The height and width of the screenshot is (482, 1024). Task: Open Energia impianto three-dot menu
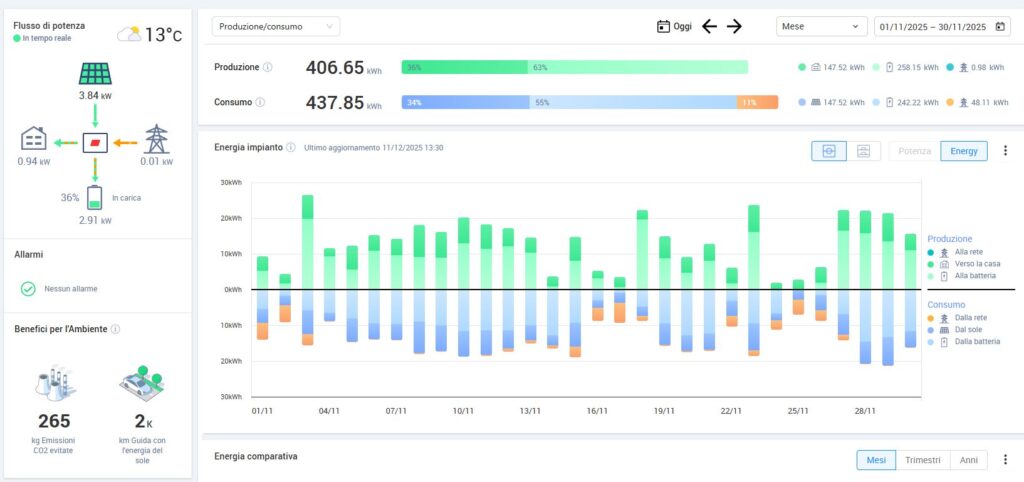1005,151
